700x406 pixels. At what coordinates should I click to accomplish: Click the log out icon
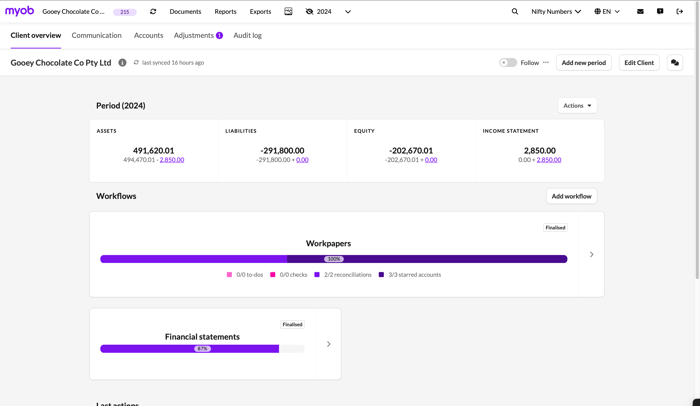[x=679, y=12]
